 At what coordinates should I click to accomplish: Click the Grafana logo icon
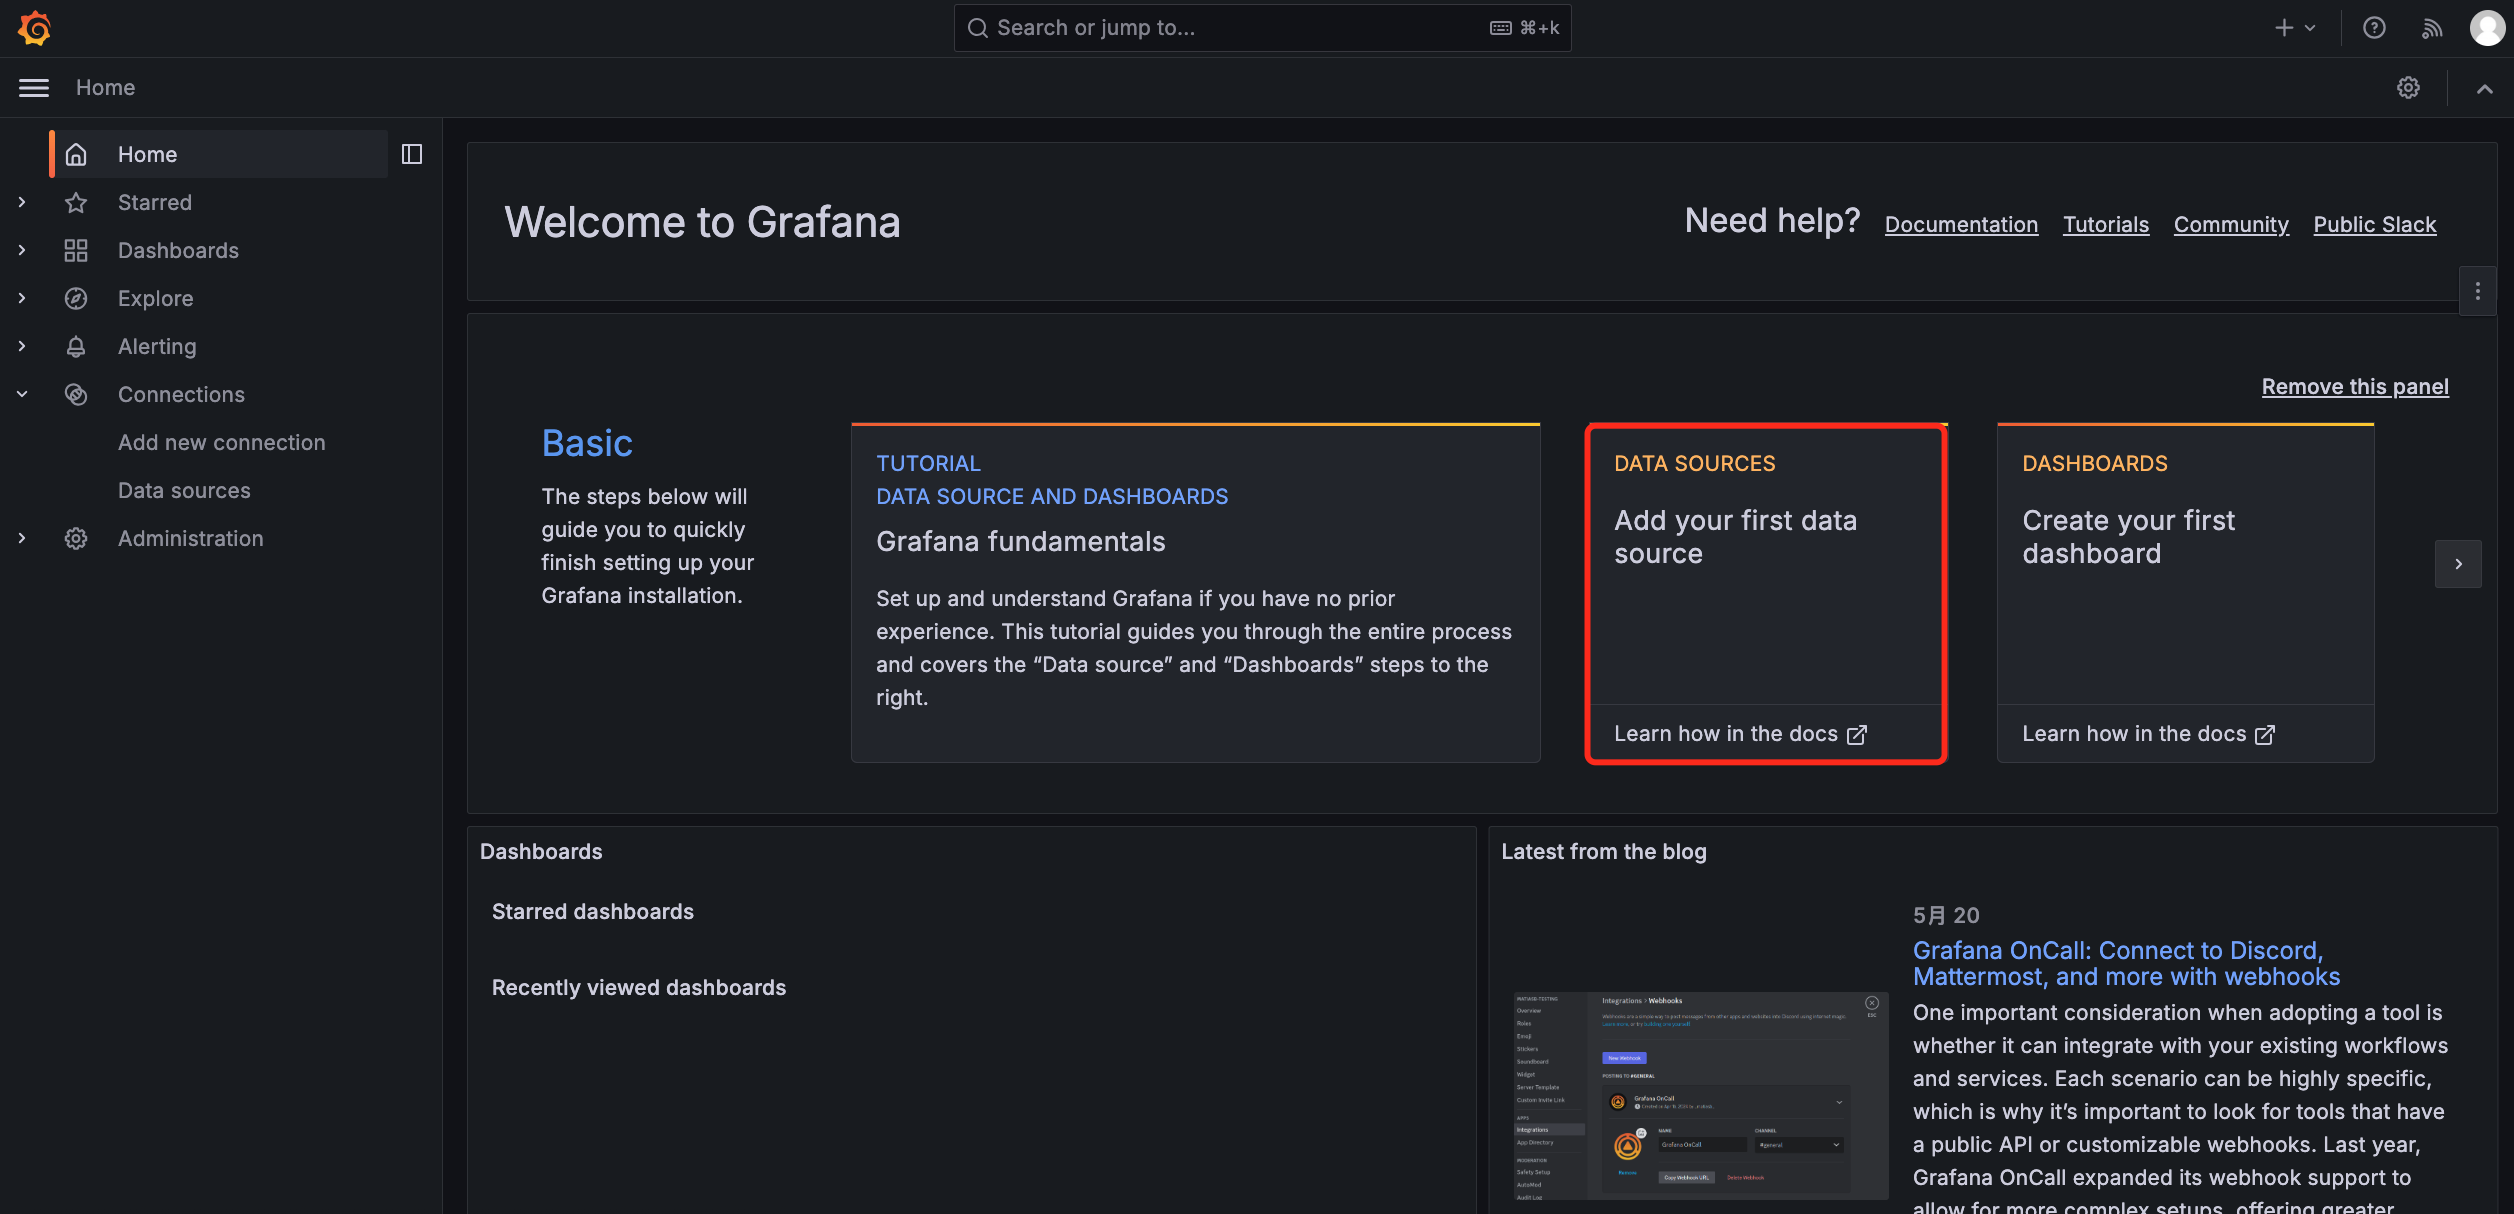pyautogui.click(x=34, y=28)
